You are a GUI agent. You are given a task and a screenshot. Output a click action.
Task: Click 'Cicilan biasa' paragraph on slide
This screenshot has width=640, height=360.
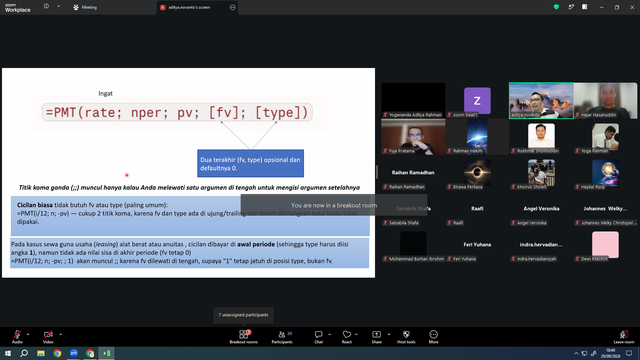(x=190, y=216)
